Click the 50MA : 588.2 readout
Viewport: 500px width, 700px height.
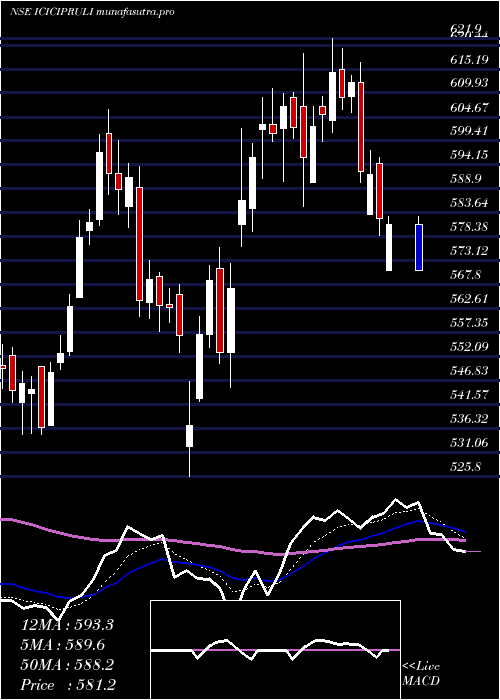(67, 665)
